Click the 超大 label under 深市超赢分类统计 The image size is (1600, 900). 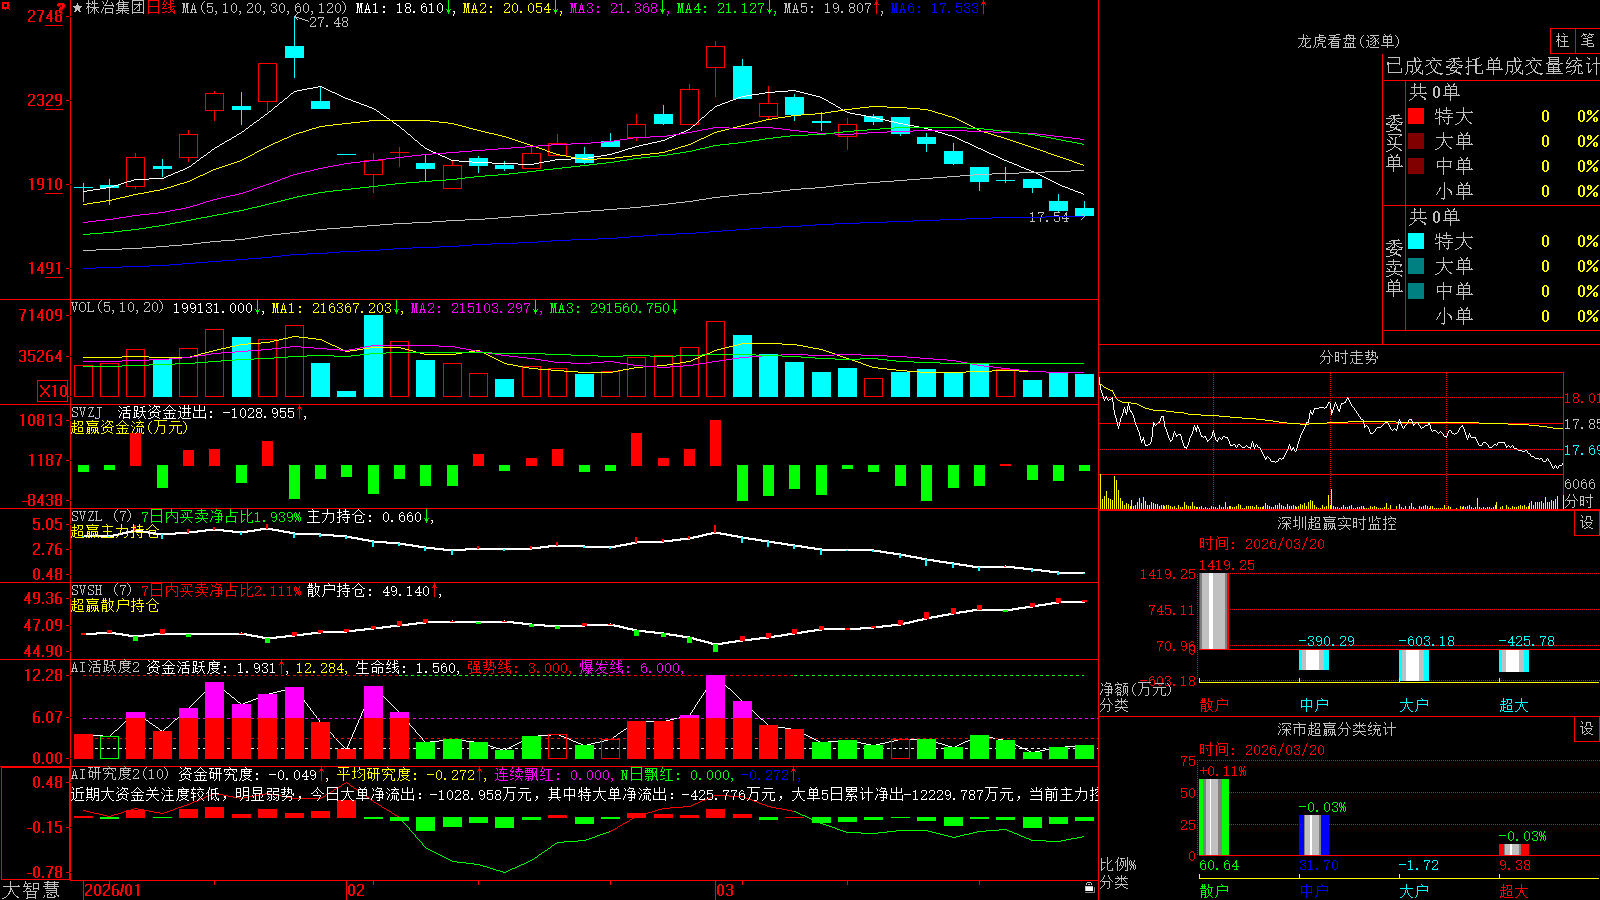pyautogui.click(x=1514, y=890)
